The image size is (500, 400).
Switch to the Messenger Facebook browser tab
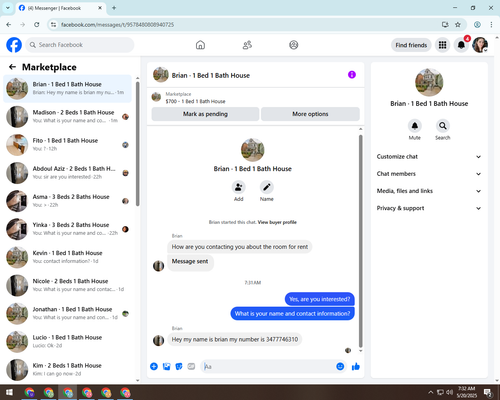(x=61, y=8)
